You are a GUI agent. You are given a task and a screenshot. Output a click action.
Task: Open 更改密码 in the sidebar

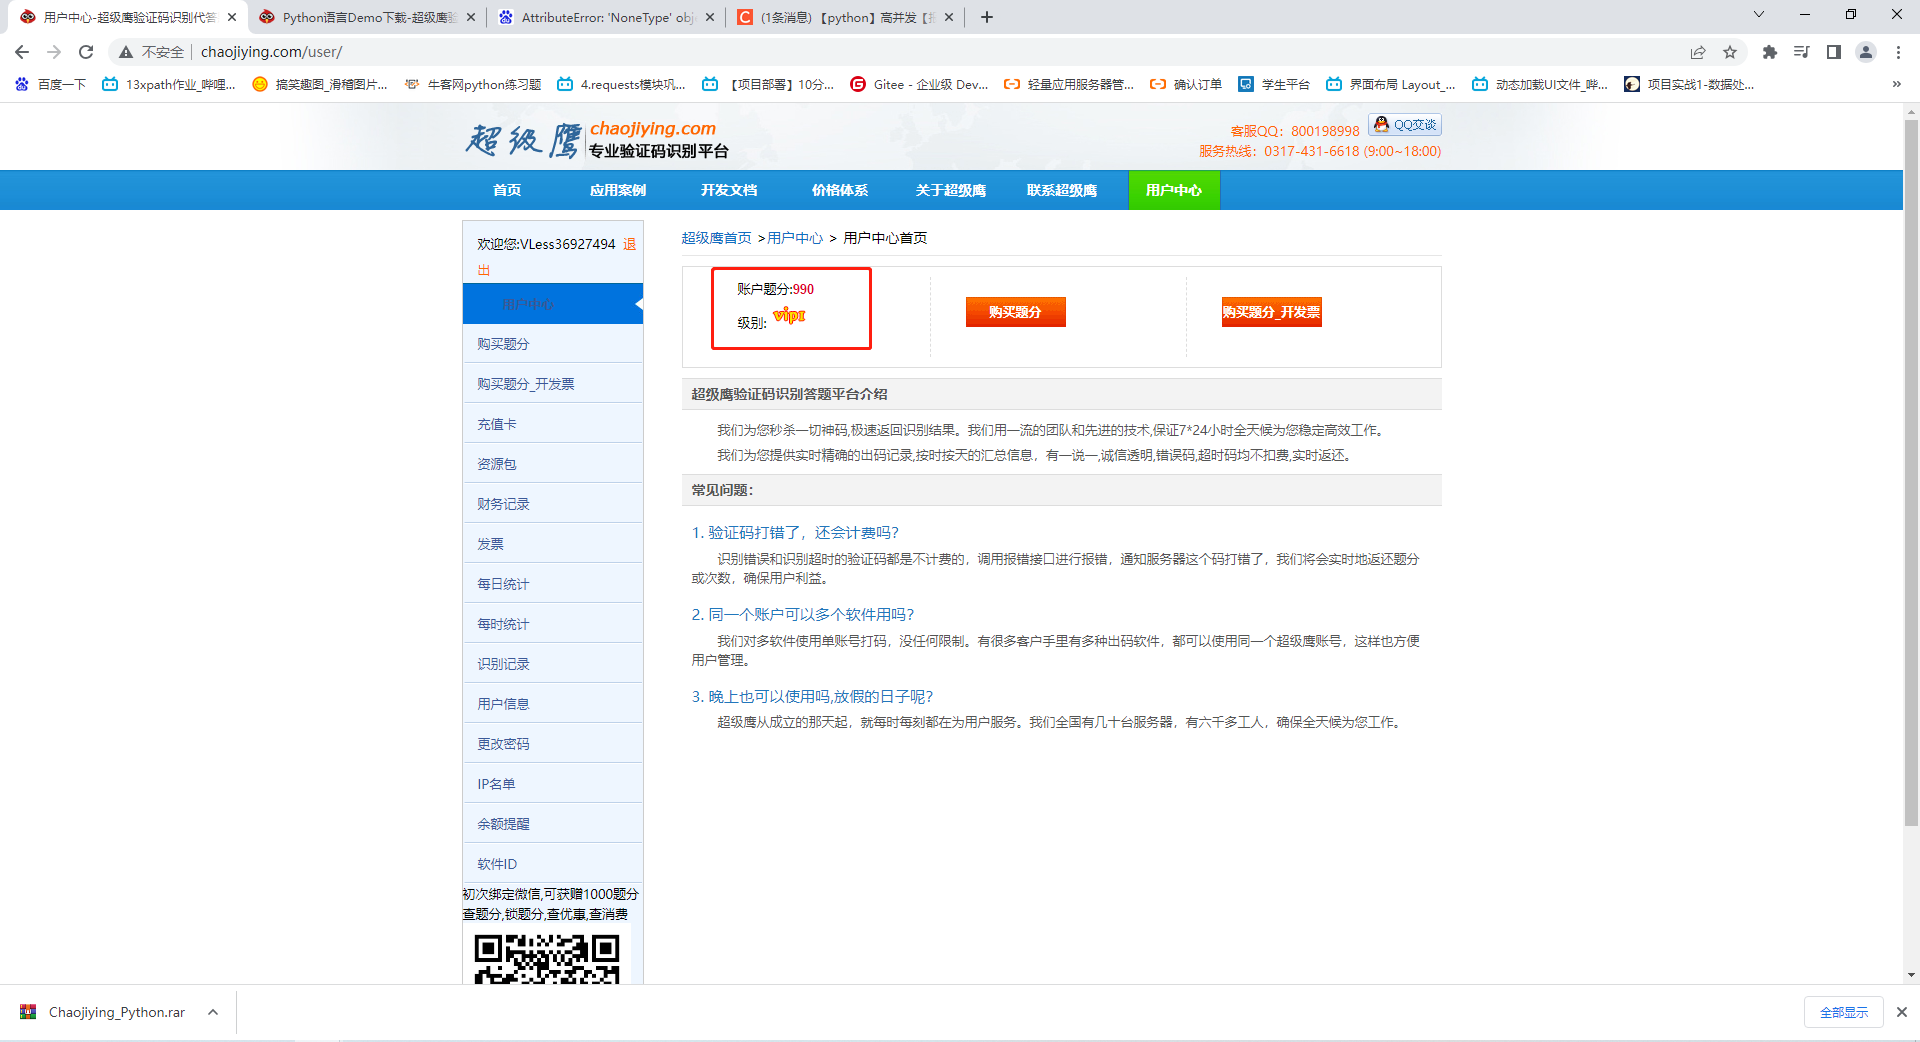[553, 744]
